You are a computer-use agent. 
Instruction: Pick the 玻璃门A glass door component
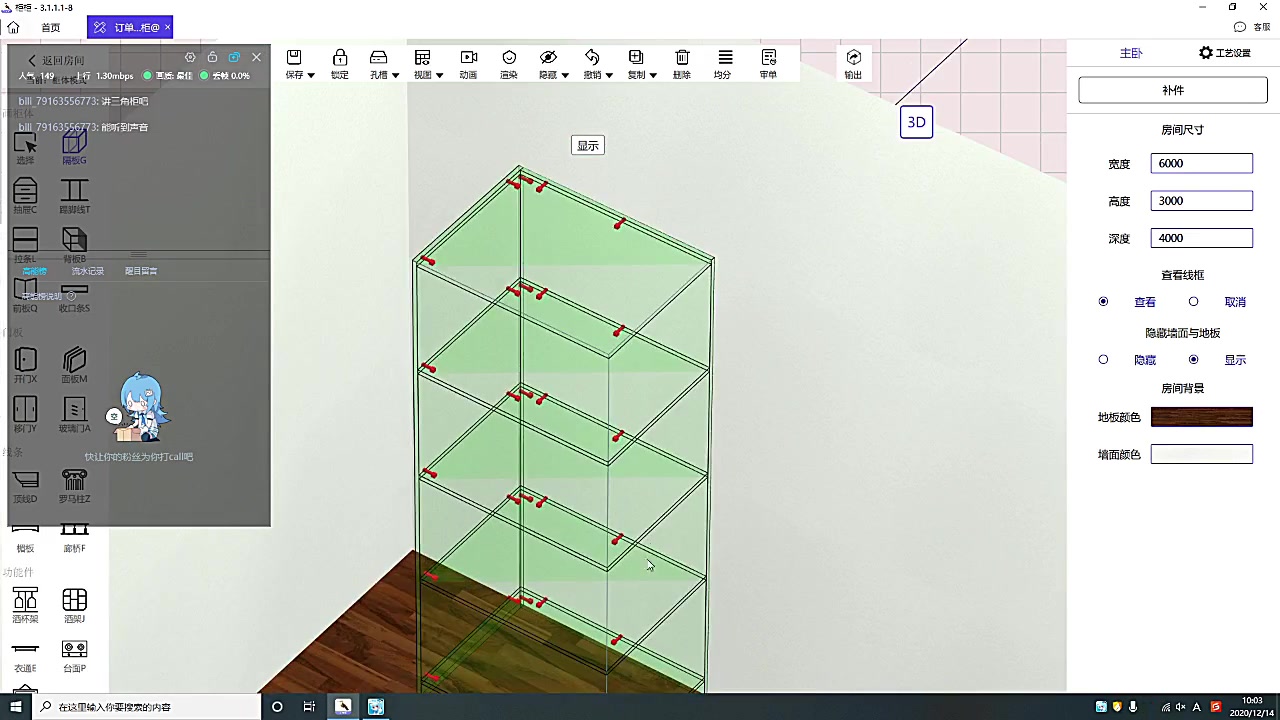(x=74, y=415)
